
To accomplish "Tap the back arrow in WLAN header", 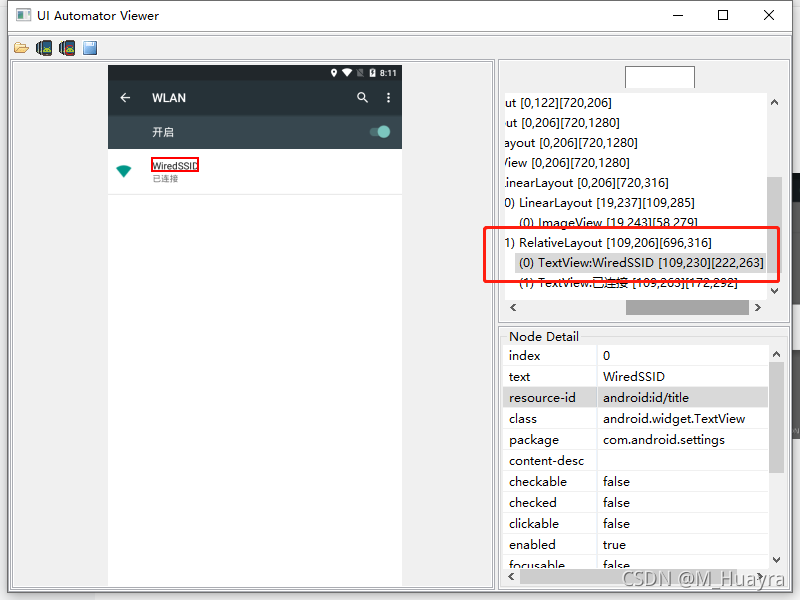I will (126, 97).
